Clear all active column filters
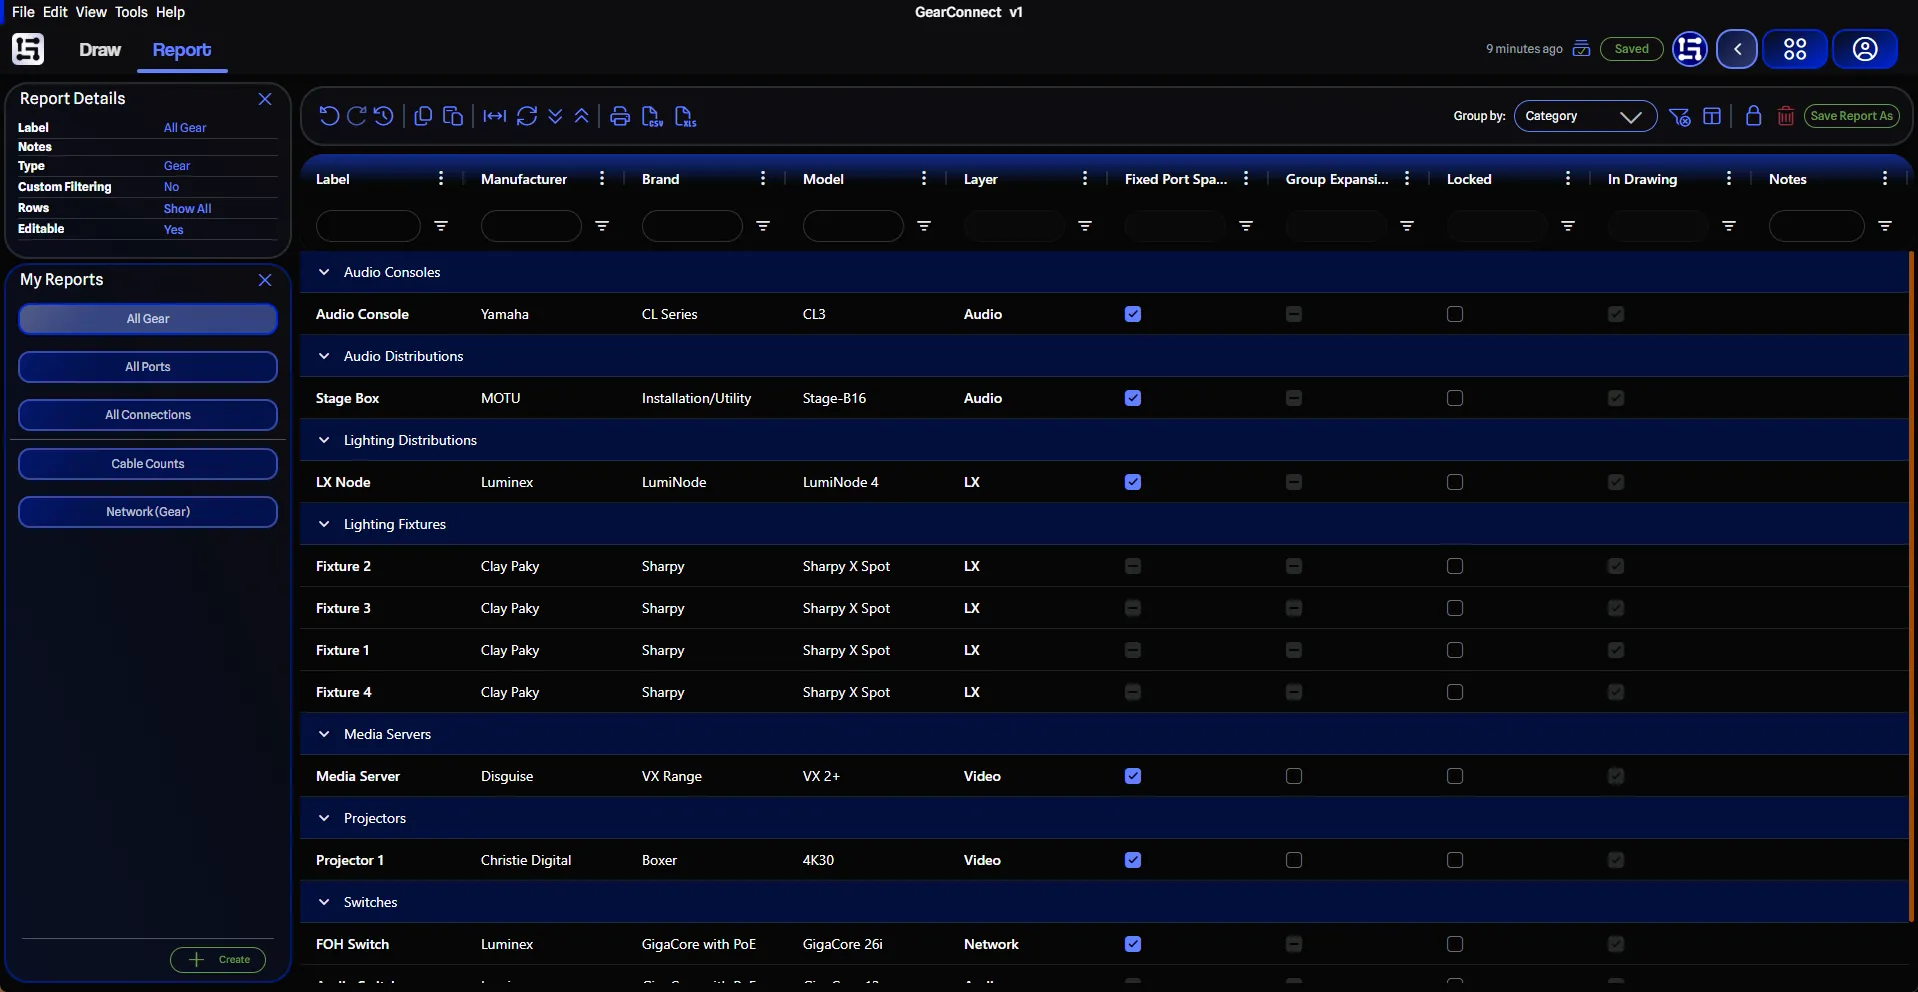 point(1681,116)
